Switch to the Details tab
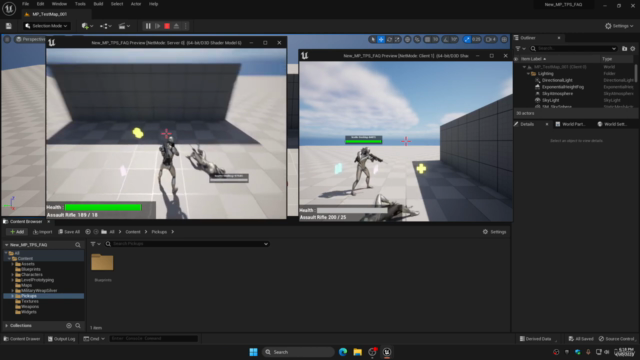Image resolution: width=640 pixels, height=360 pixels. click(527, 124)
